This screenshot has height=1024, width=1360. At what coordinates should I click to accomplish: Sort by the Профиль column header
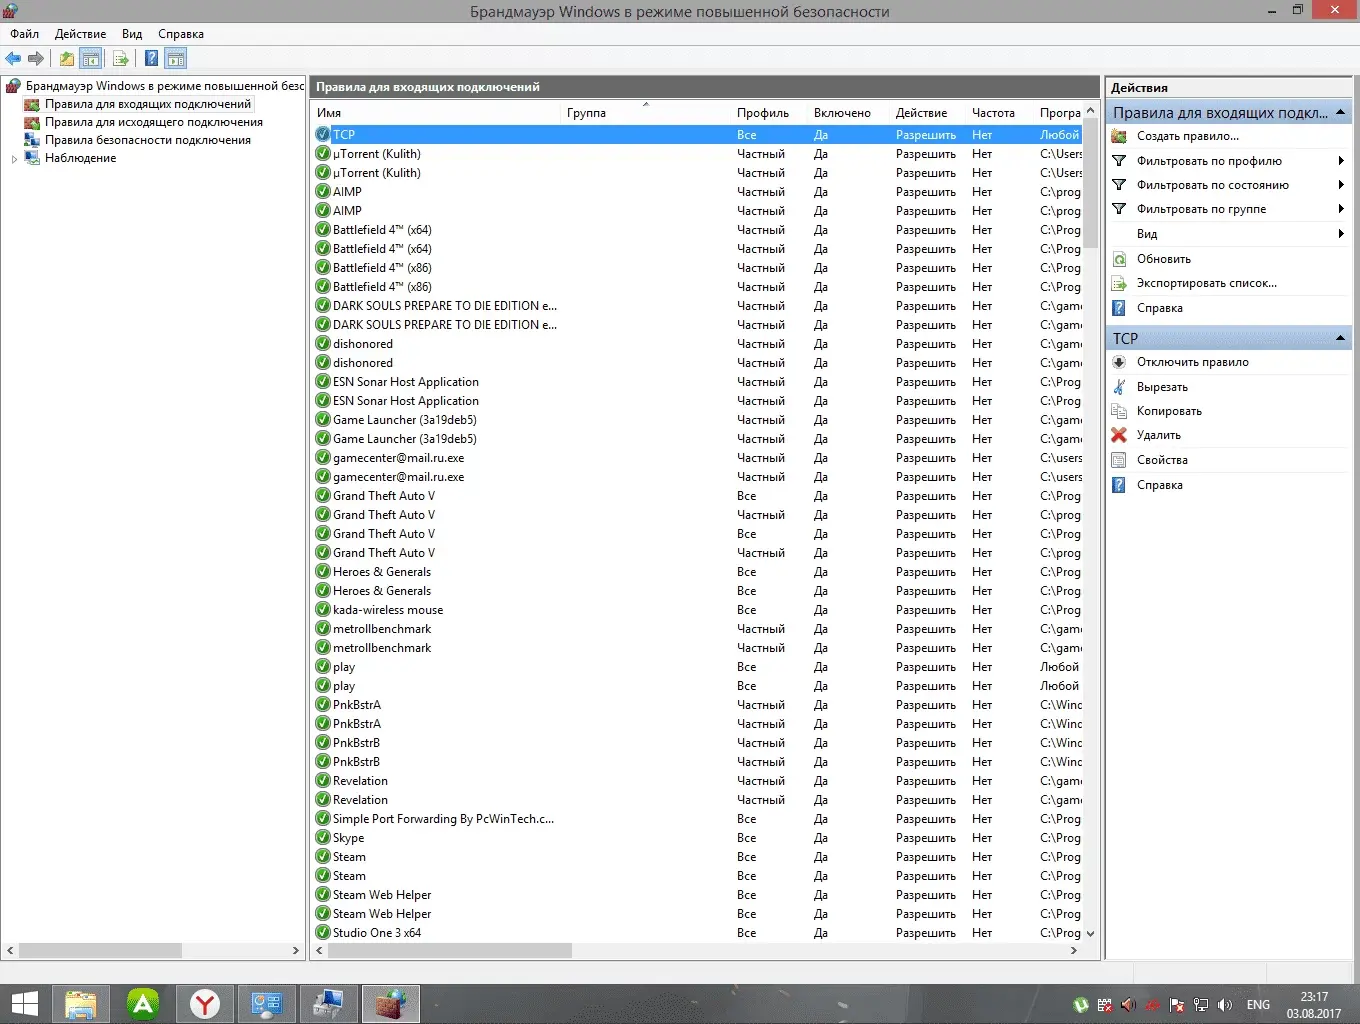pos(770,113)
